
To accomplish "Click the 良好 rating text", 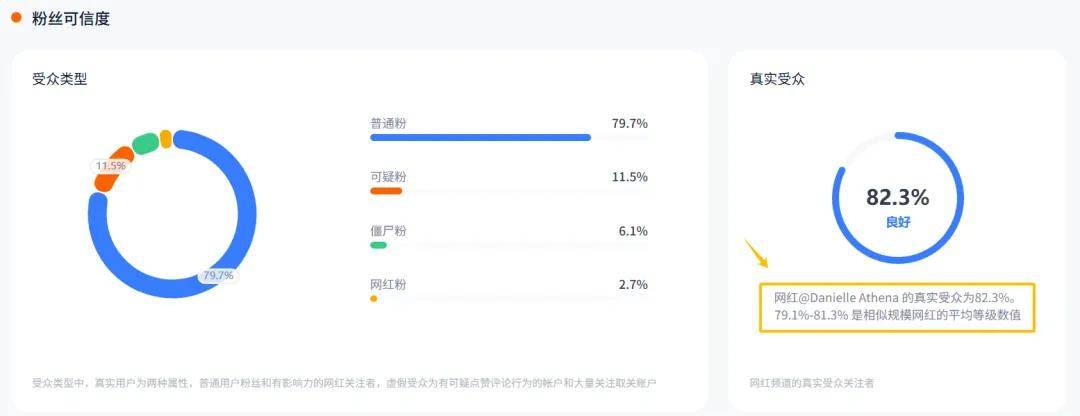I will pos(897,222).
